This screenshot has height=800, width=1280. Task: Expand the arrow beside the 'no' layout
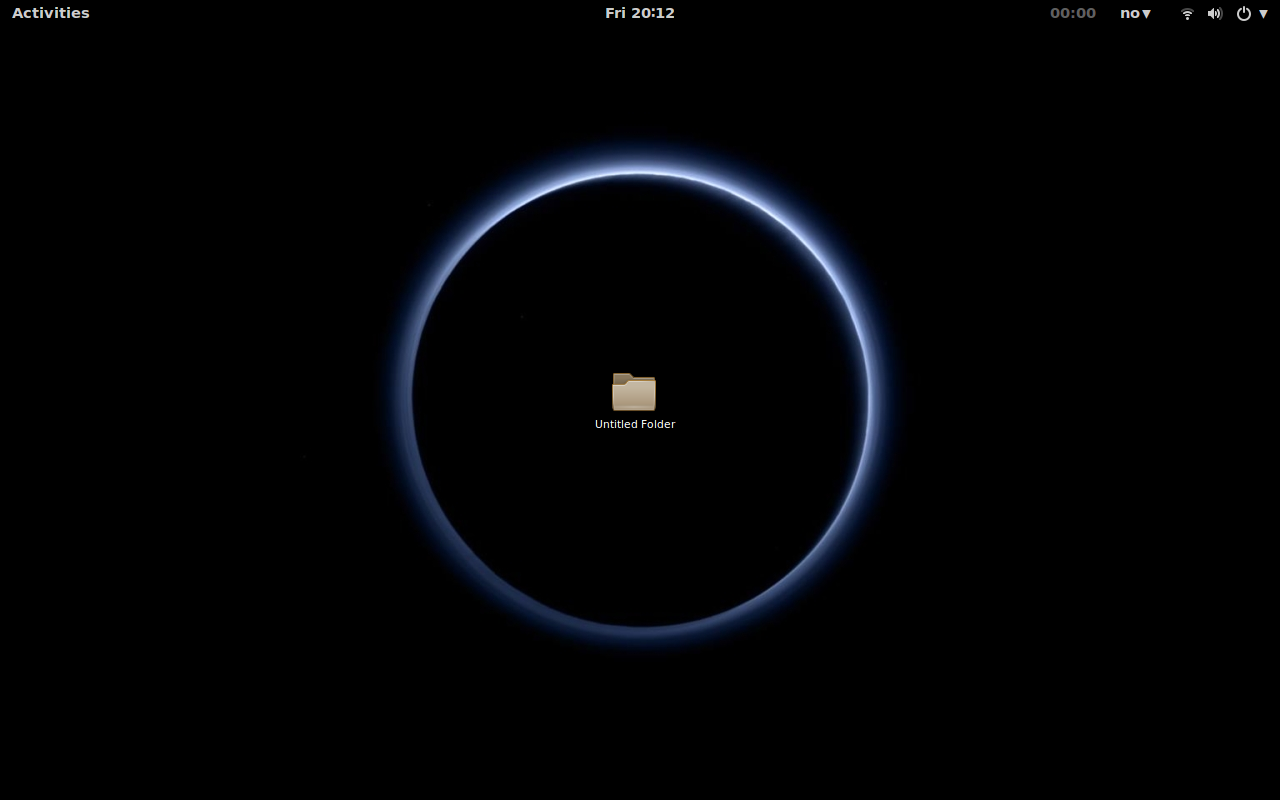(1147, 14)
